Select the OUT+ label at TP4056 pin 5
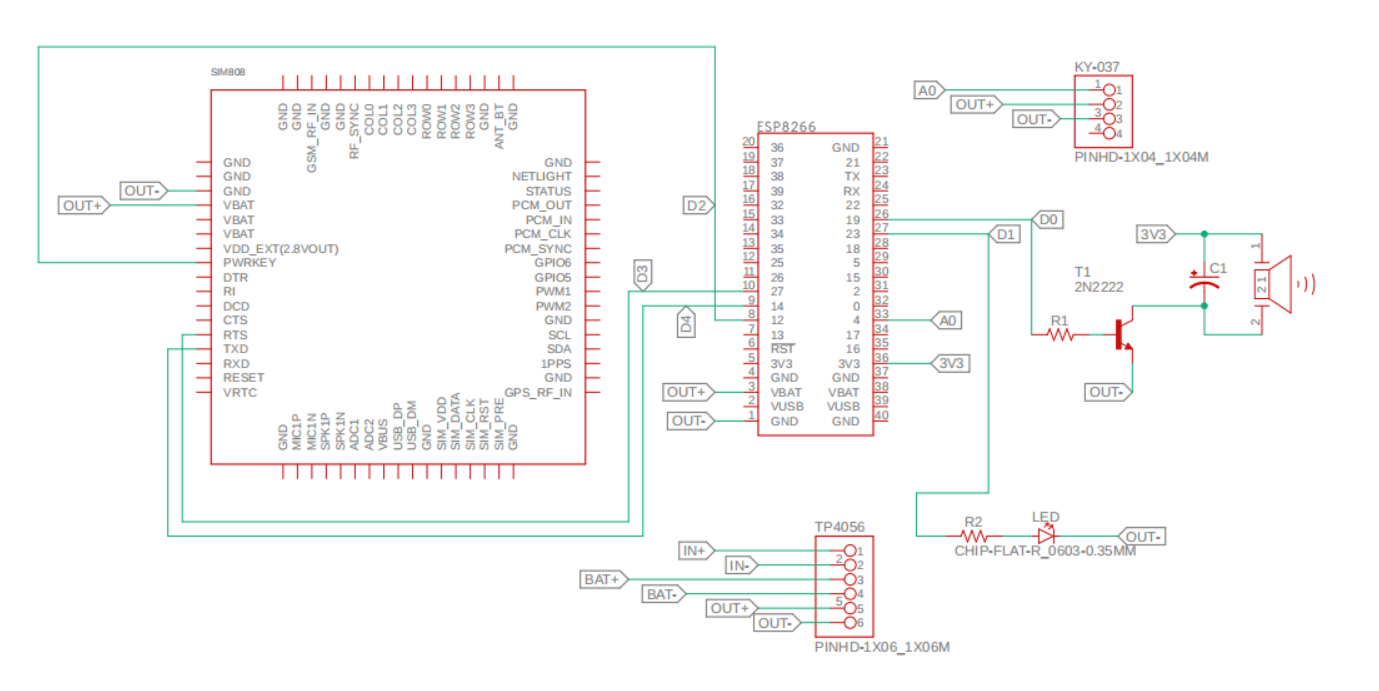 point(731,608)
